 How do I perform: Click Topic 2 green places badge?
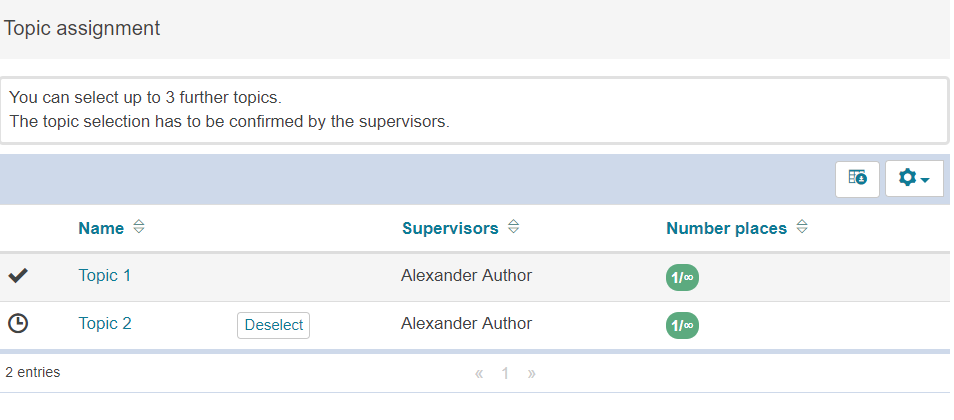point(682,325)
